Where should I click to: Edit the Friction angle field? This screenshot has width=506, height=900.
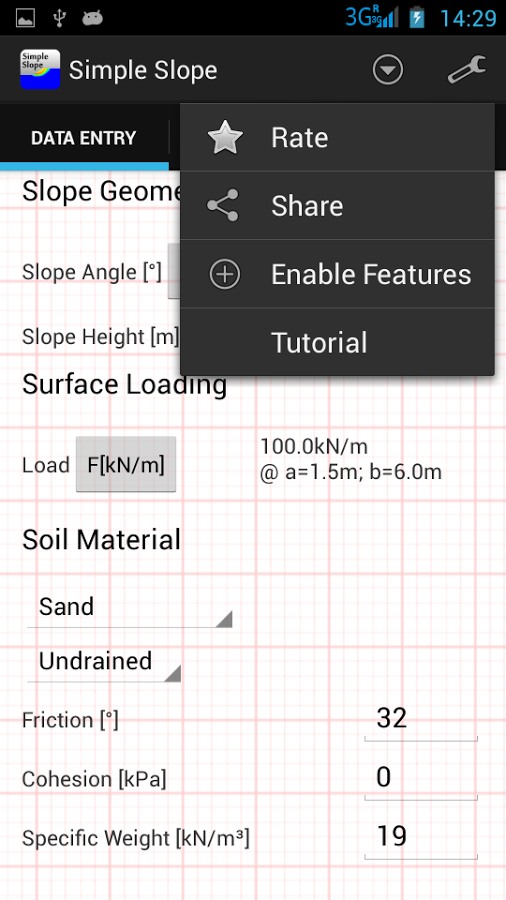[x=421, y=720]
